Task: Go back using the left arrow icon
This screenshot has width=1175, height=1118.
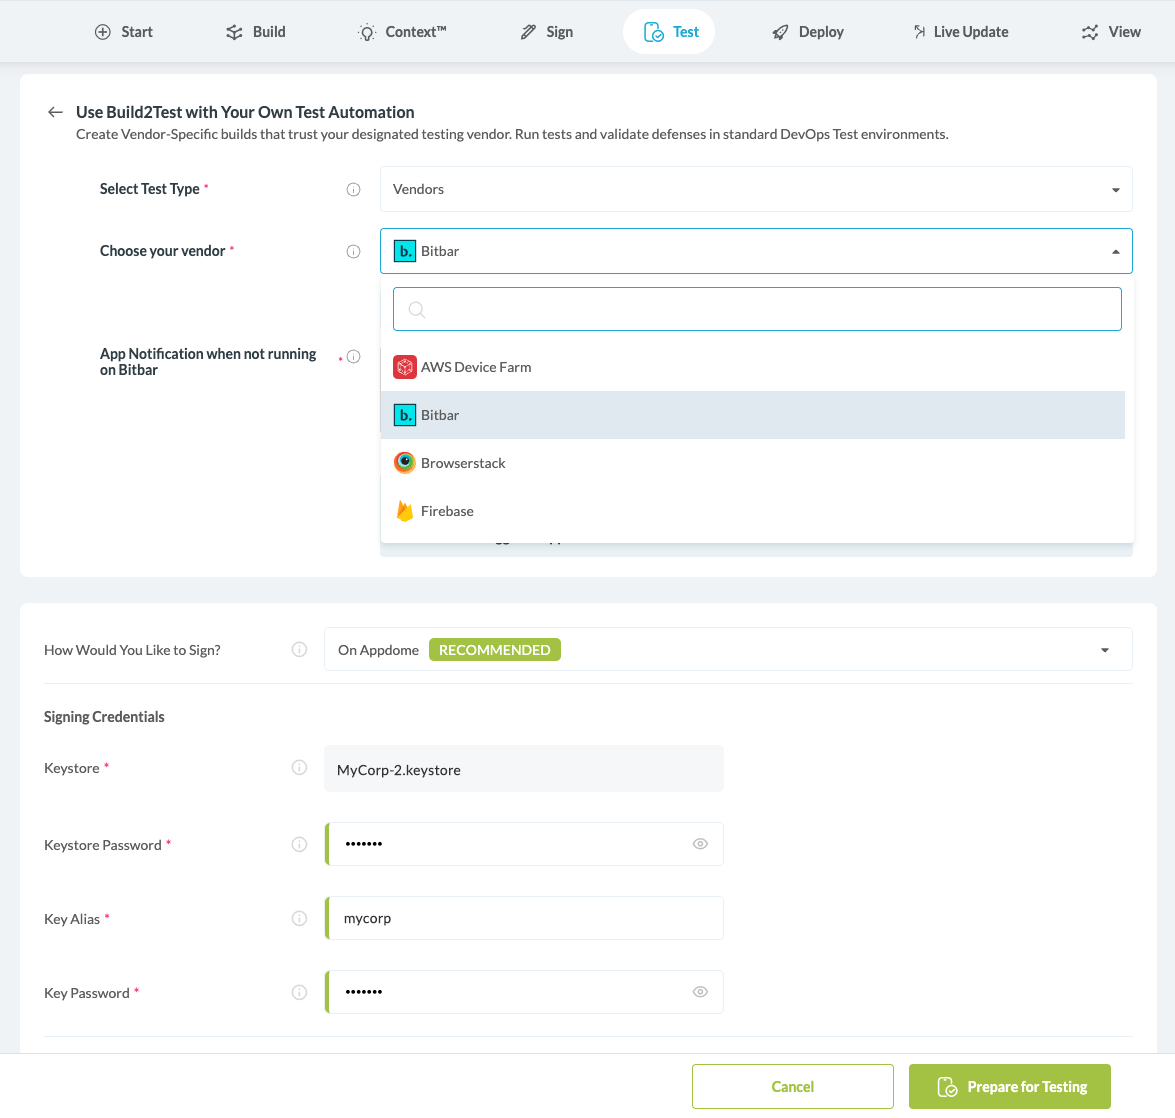Action: (55, 112)
